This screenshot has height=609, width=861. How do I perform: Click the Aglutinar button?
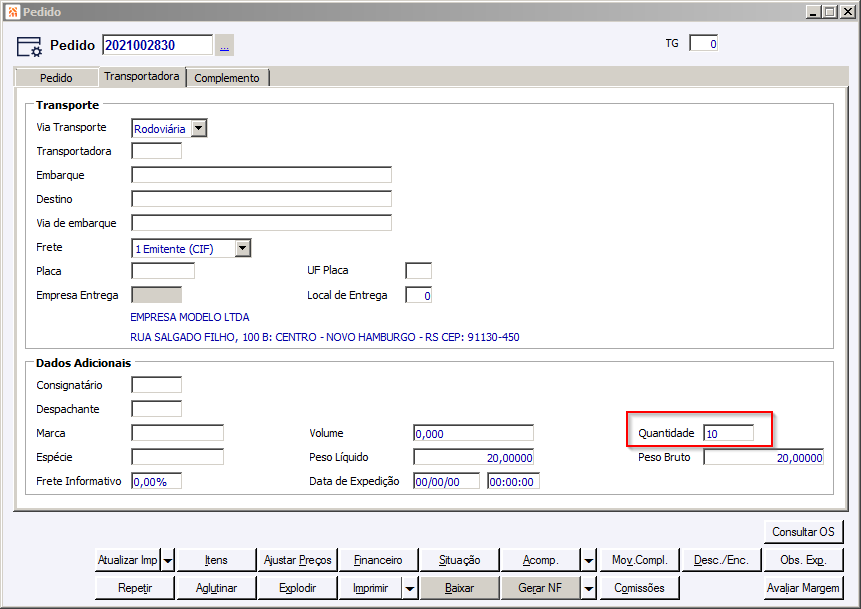point(216,588)
